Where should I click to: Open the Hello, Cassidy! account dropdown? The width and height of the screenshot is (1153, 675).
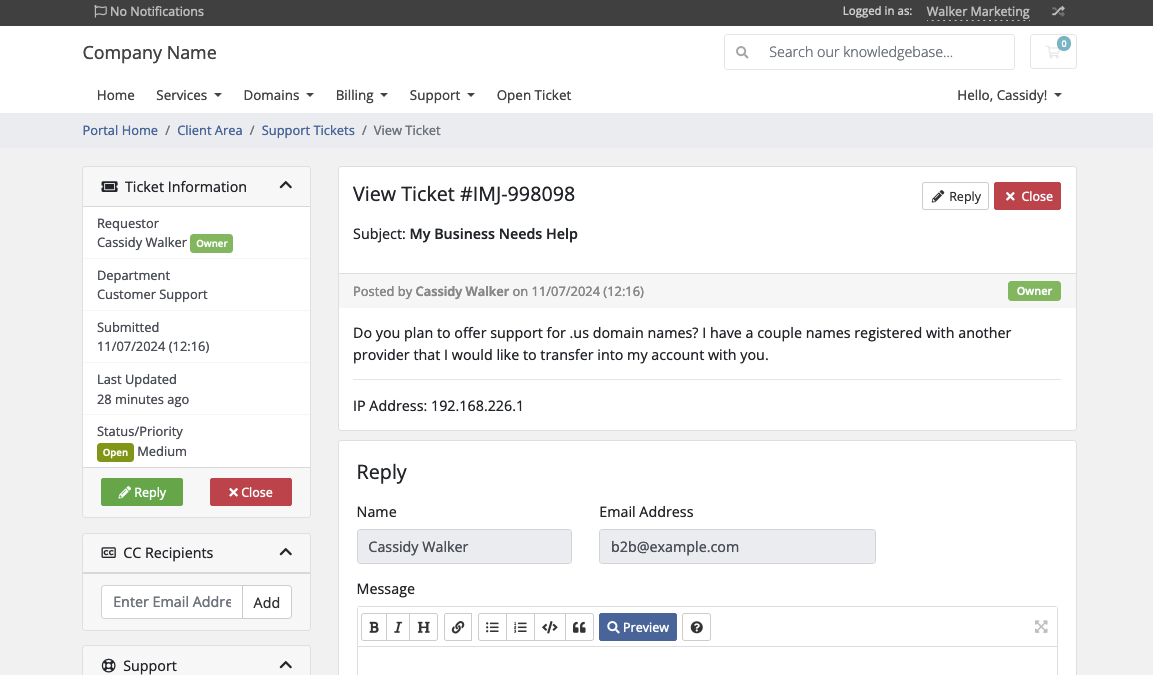click(x=1009, y=95)
